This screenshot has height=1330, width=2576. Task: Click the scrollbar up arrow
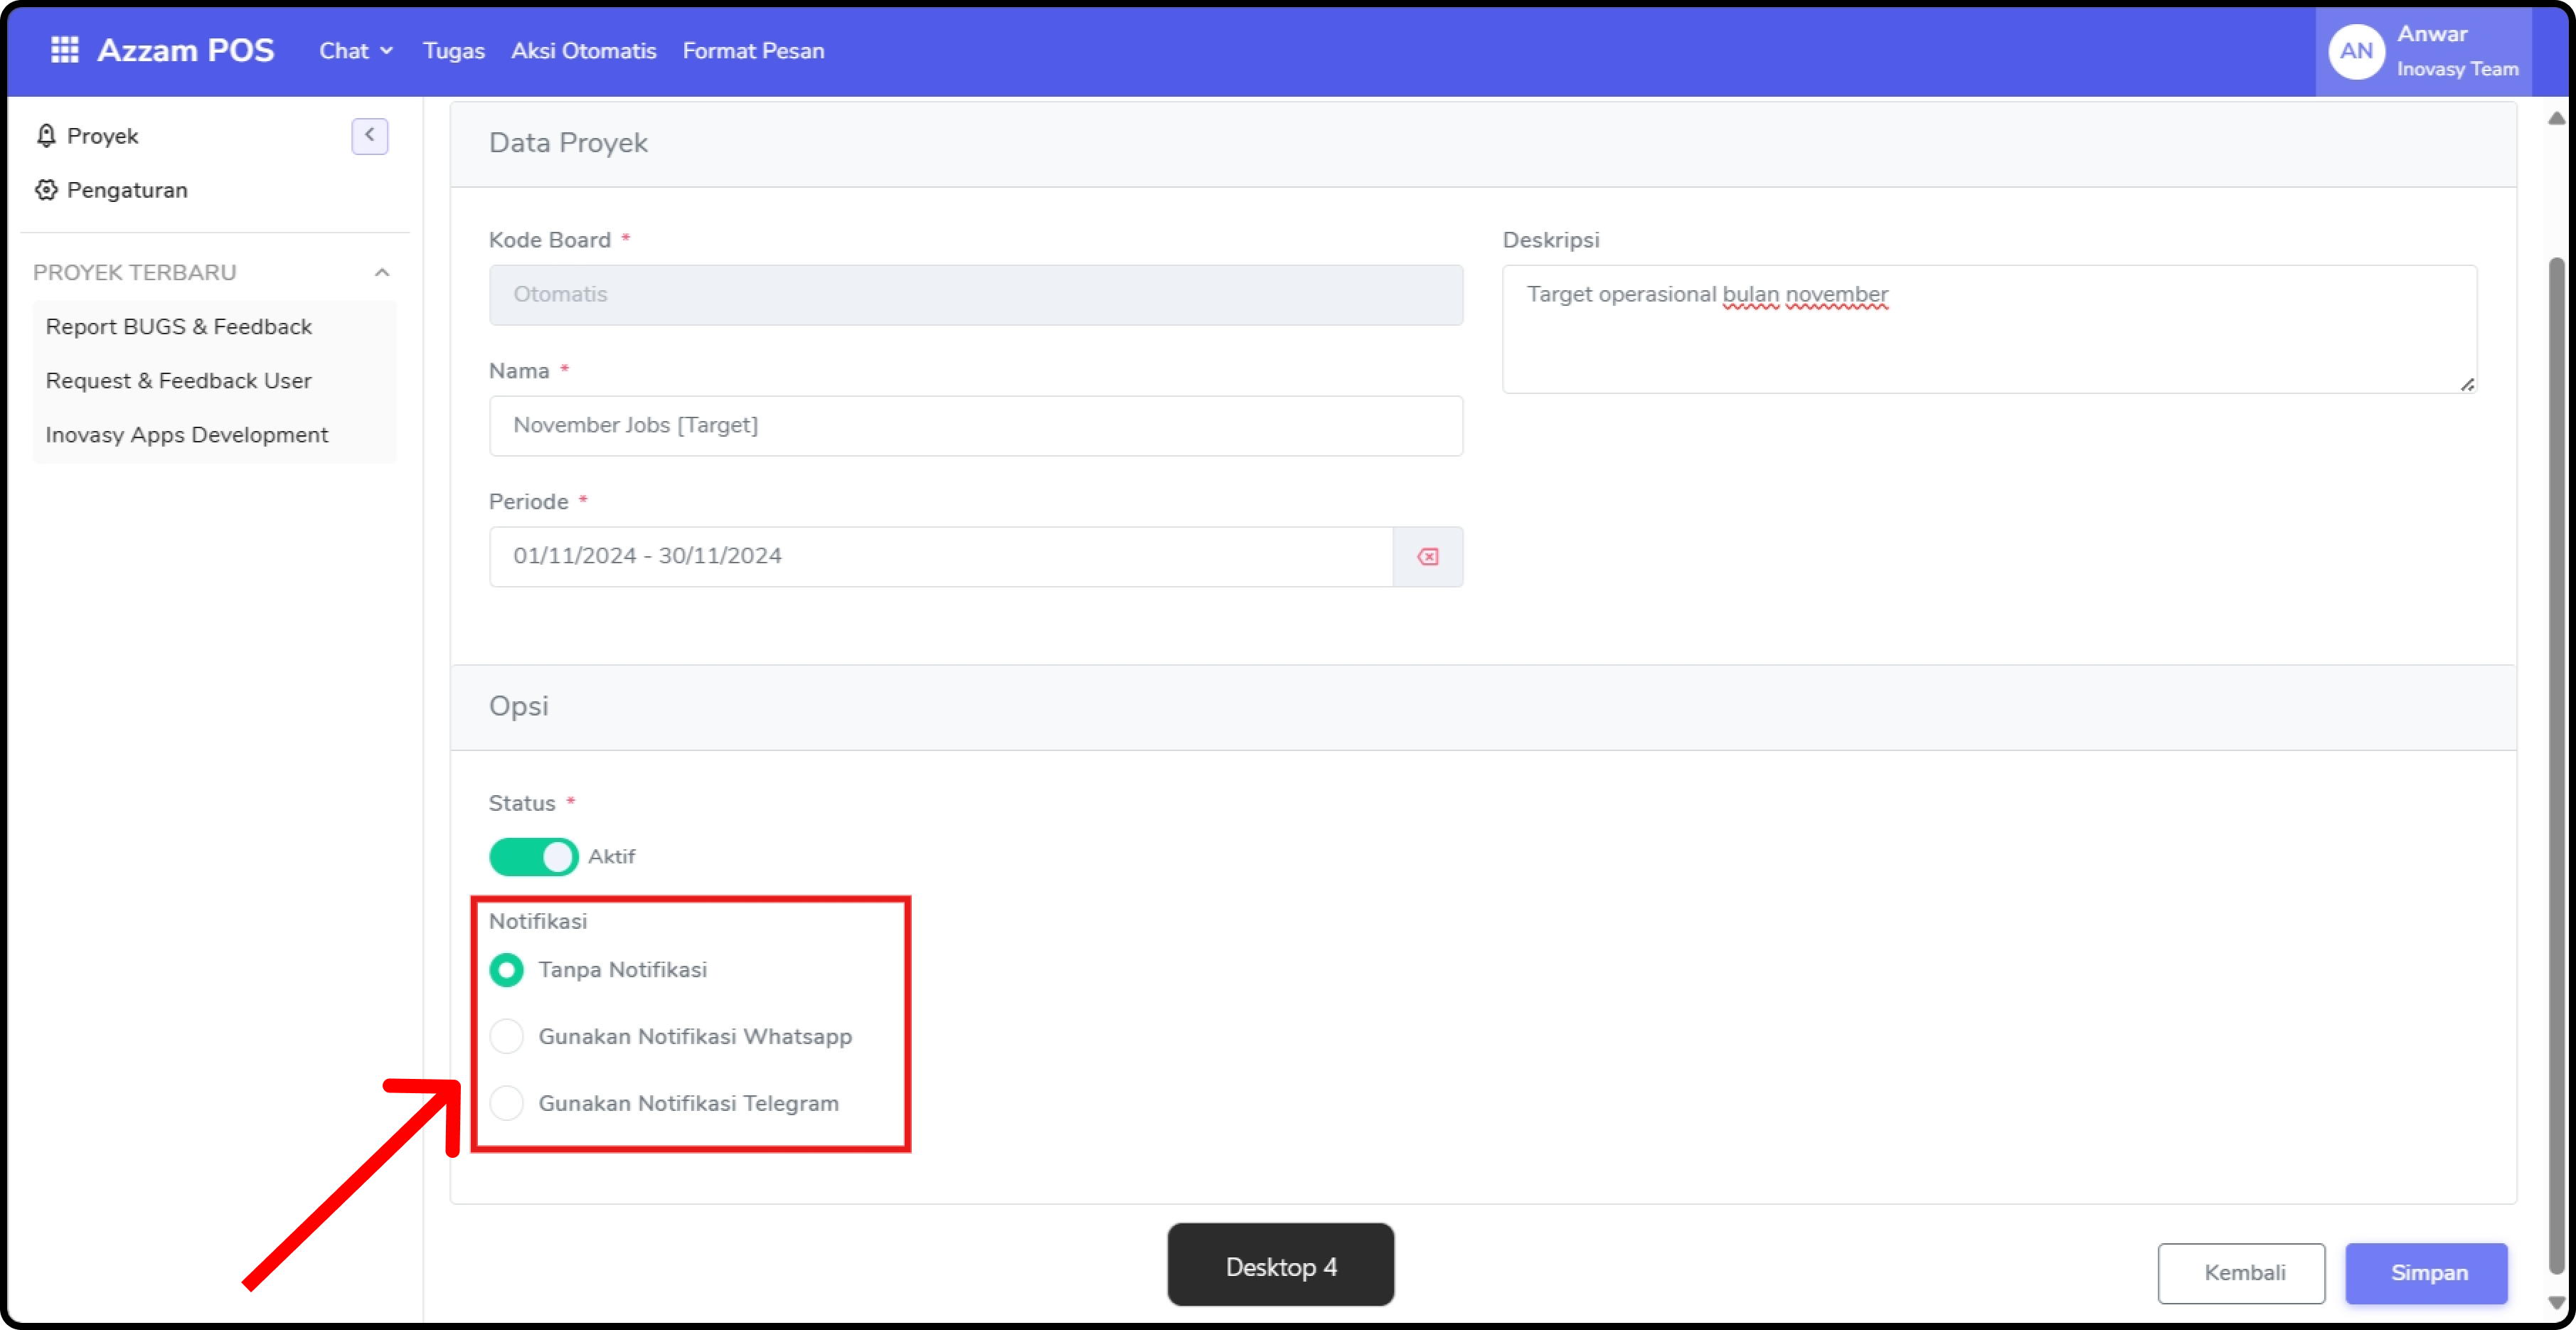(x=2556, y=119)
